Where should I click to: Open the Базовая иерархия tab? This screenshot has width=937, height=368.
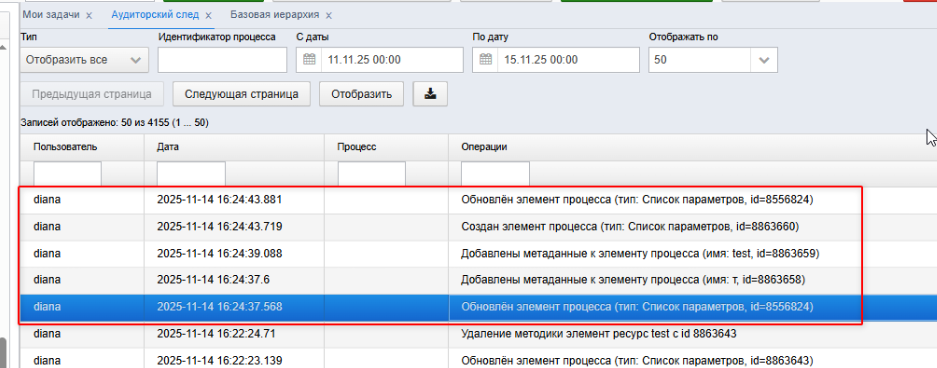275,15
